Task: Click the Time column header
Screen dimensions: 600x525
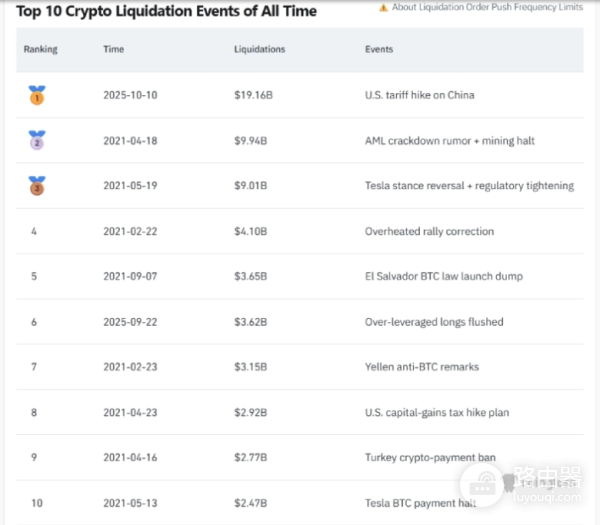Action: point(114,49)
